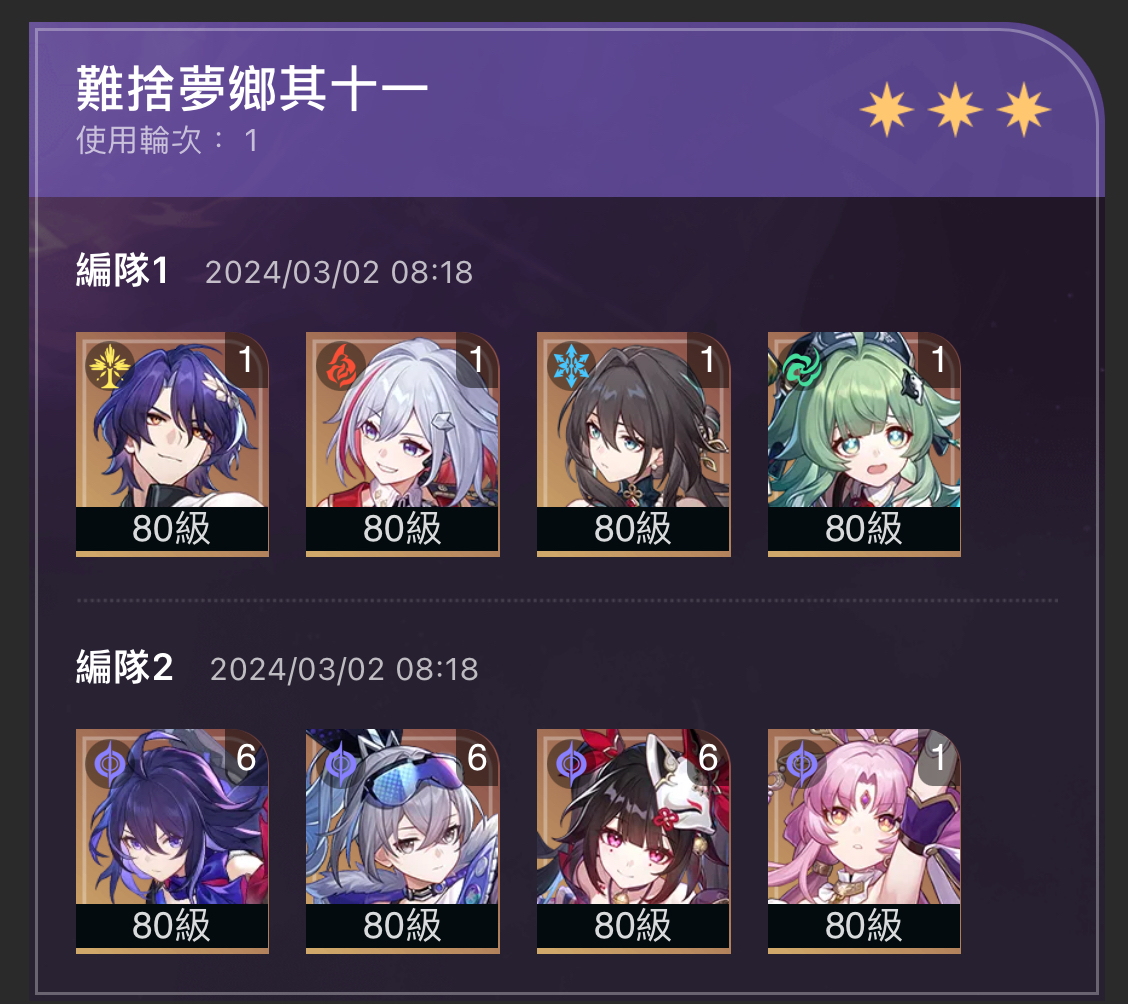Click the stage title 難捨夢鄉其十一
The width and height of the screenshot is (1128, 1004).
(252, 88)
